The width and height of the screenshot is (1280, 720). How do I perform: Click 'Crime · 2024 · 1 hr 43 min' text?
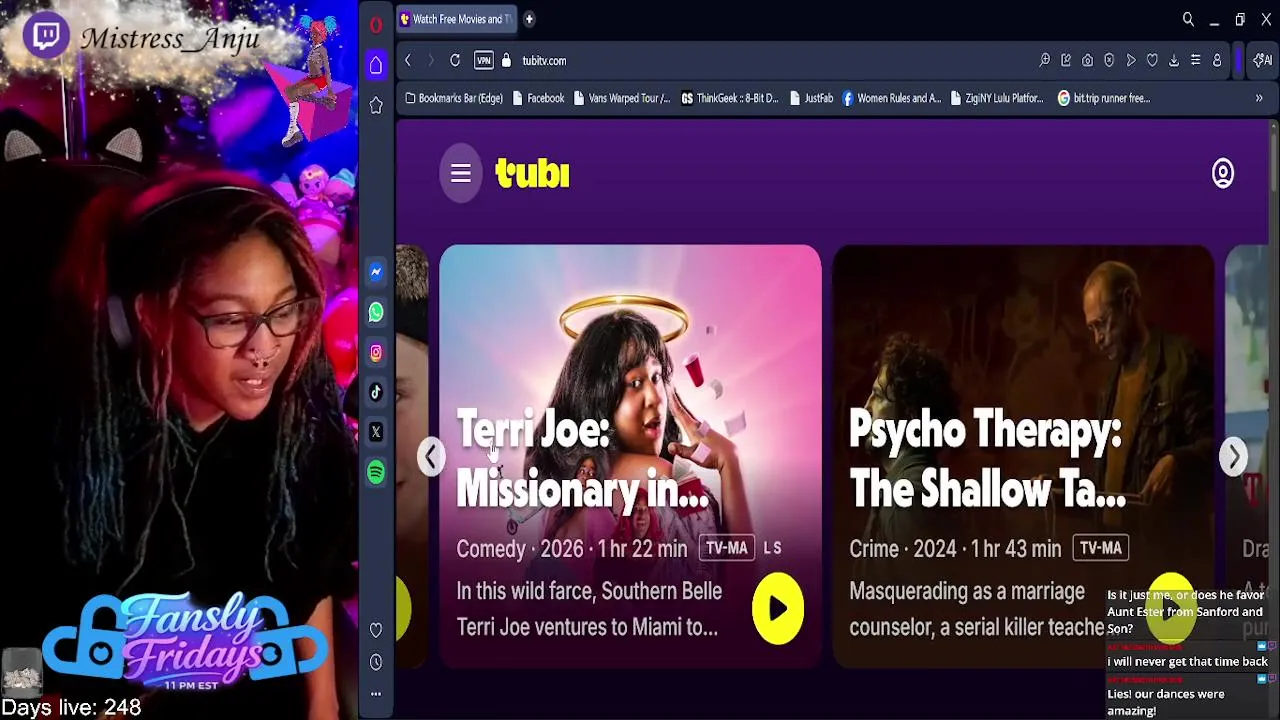pos(955,549)
